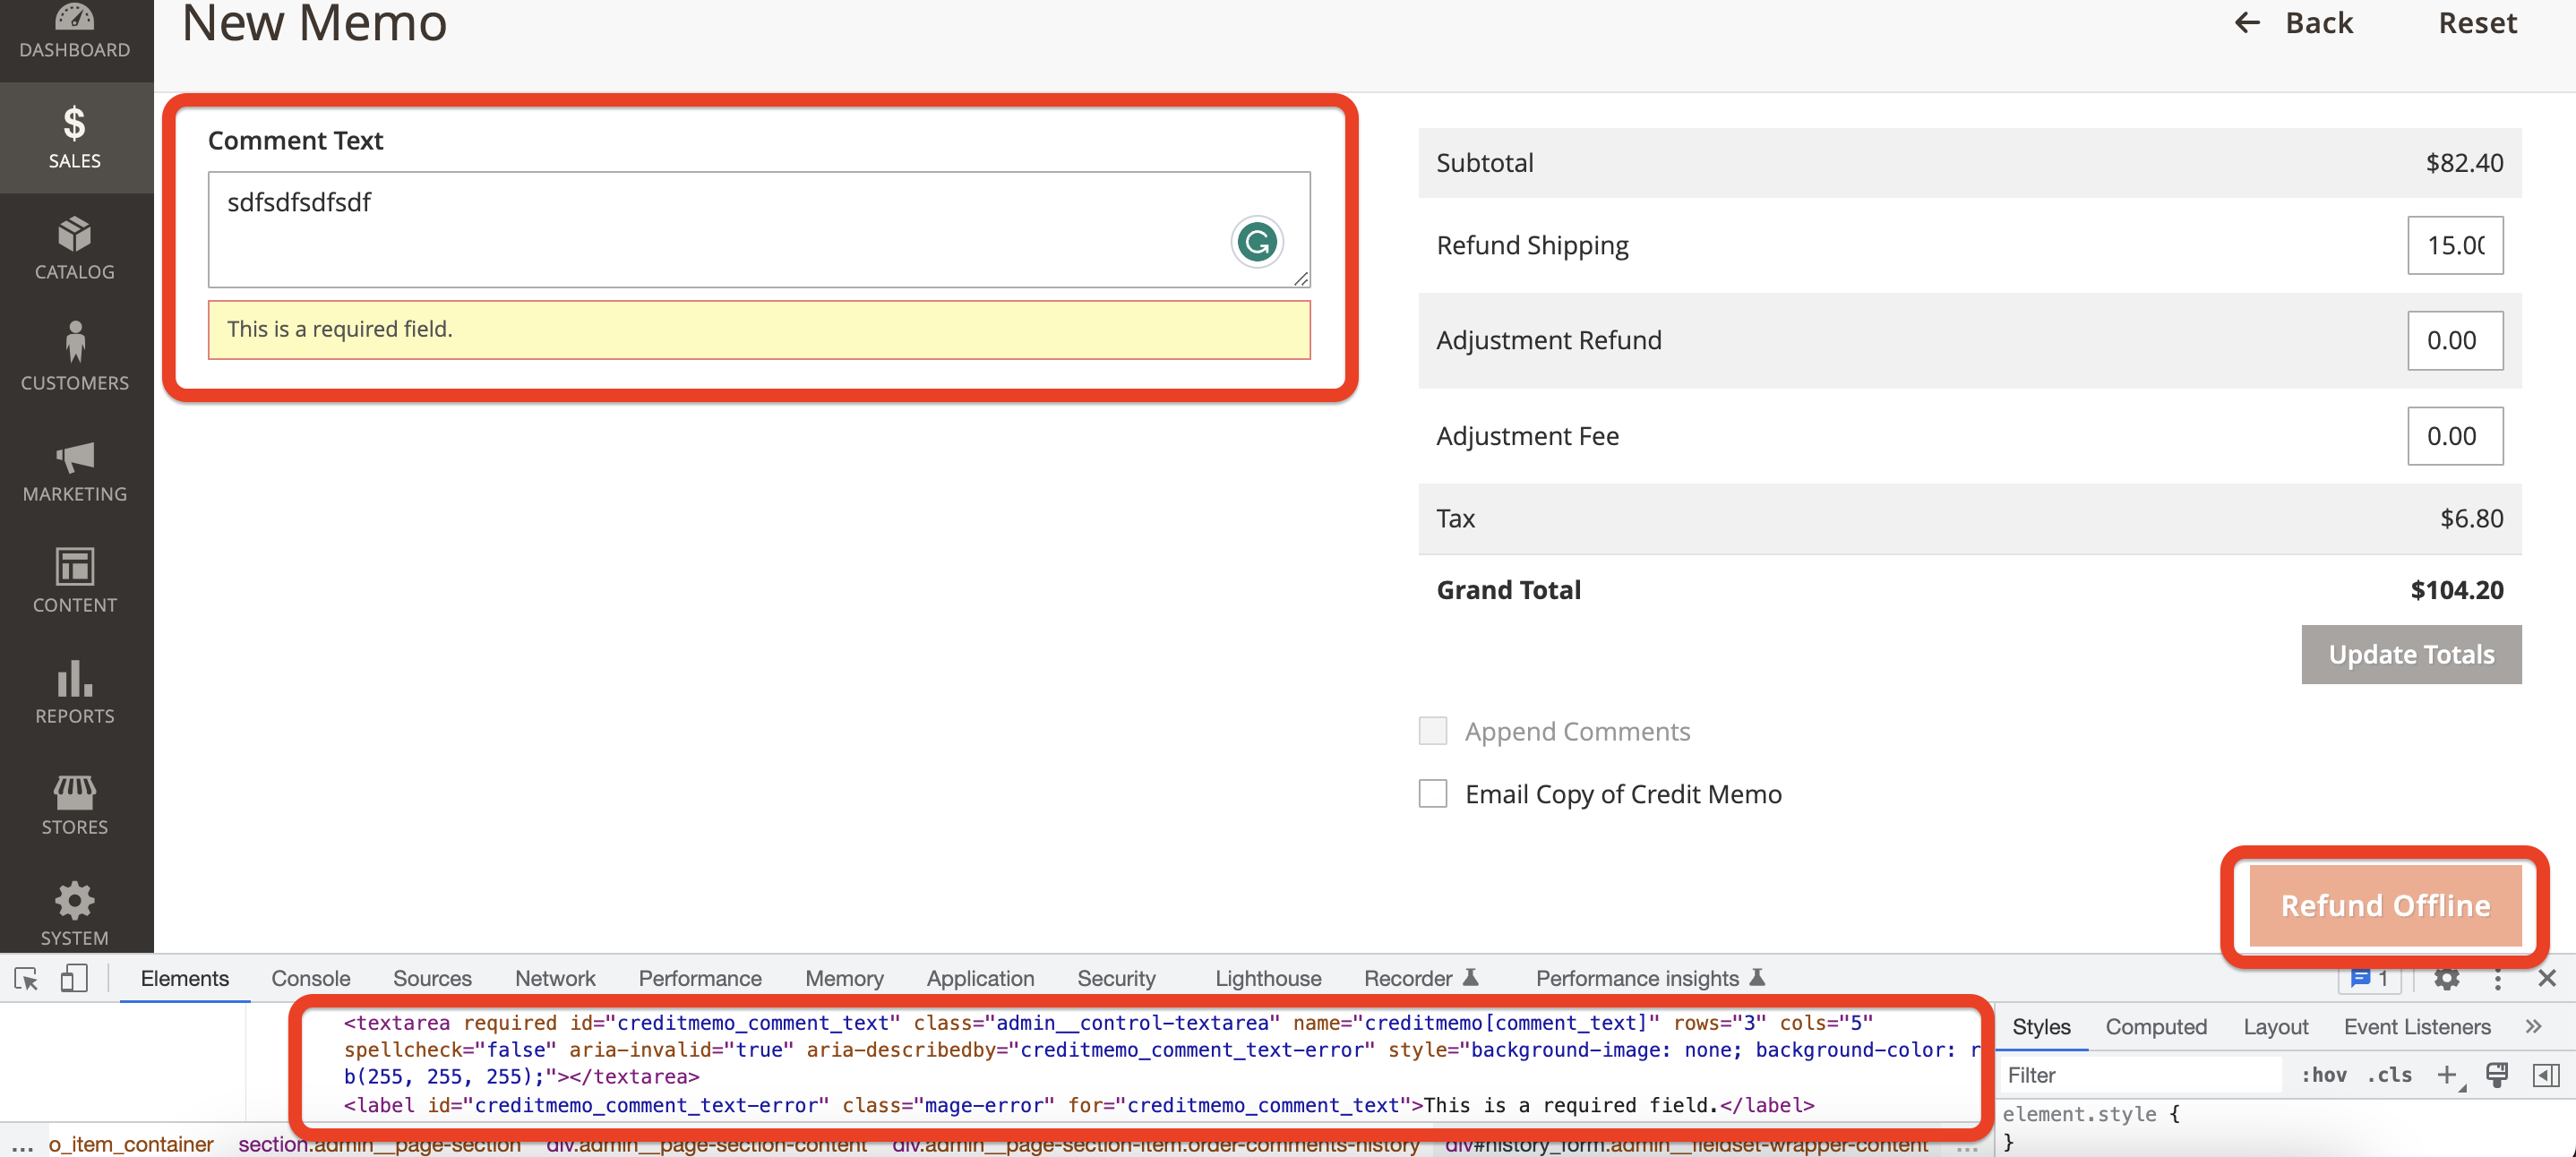Switch to the Console tab
This screenshot has height=1157, width=2576.
point(311,978)
